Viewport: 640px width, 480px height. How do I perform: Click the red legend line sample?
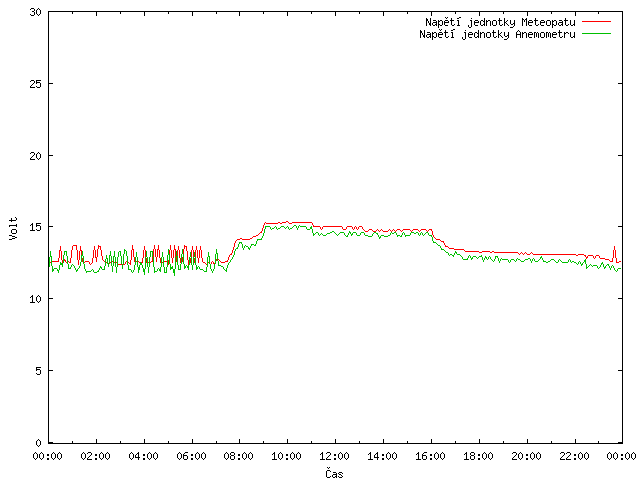(x=596, y=22)
